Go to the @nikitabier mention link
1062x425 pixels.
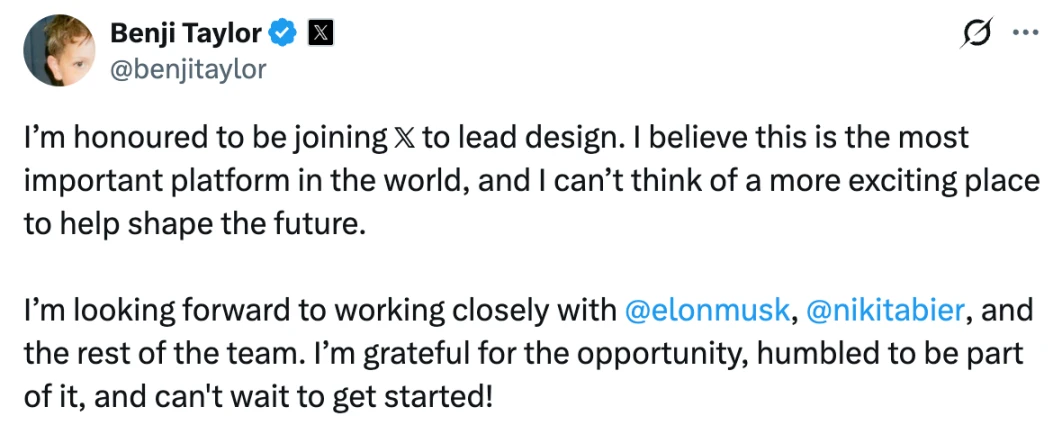tap(885, 310)
